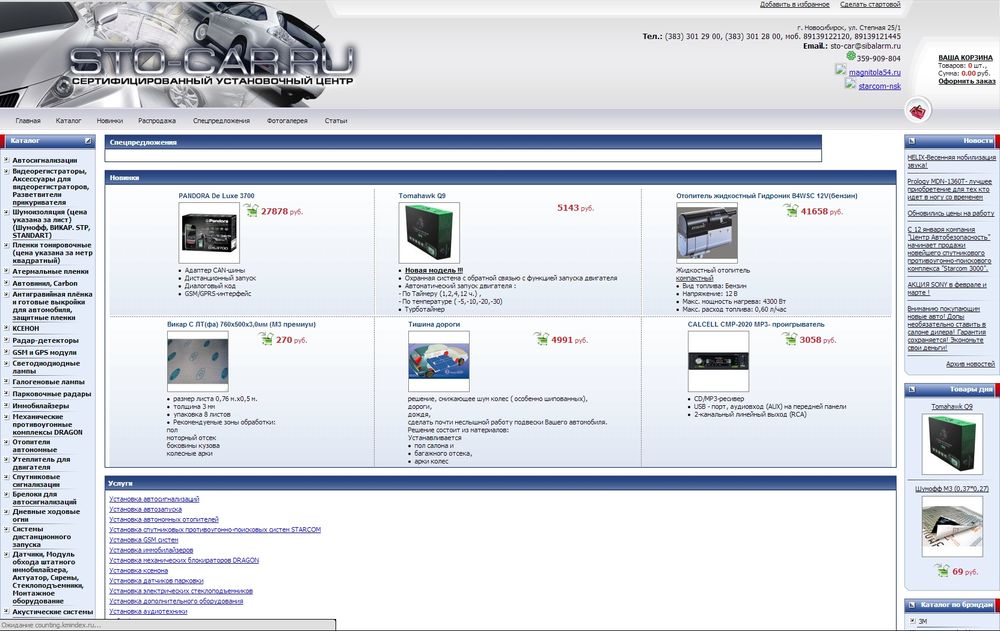Open the red shopping basket icon
The image size is (1000, 631).
point(918,110)
